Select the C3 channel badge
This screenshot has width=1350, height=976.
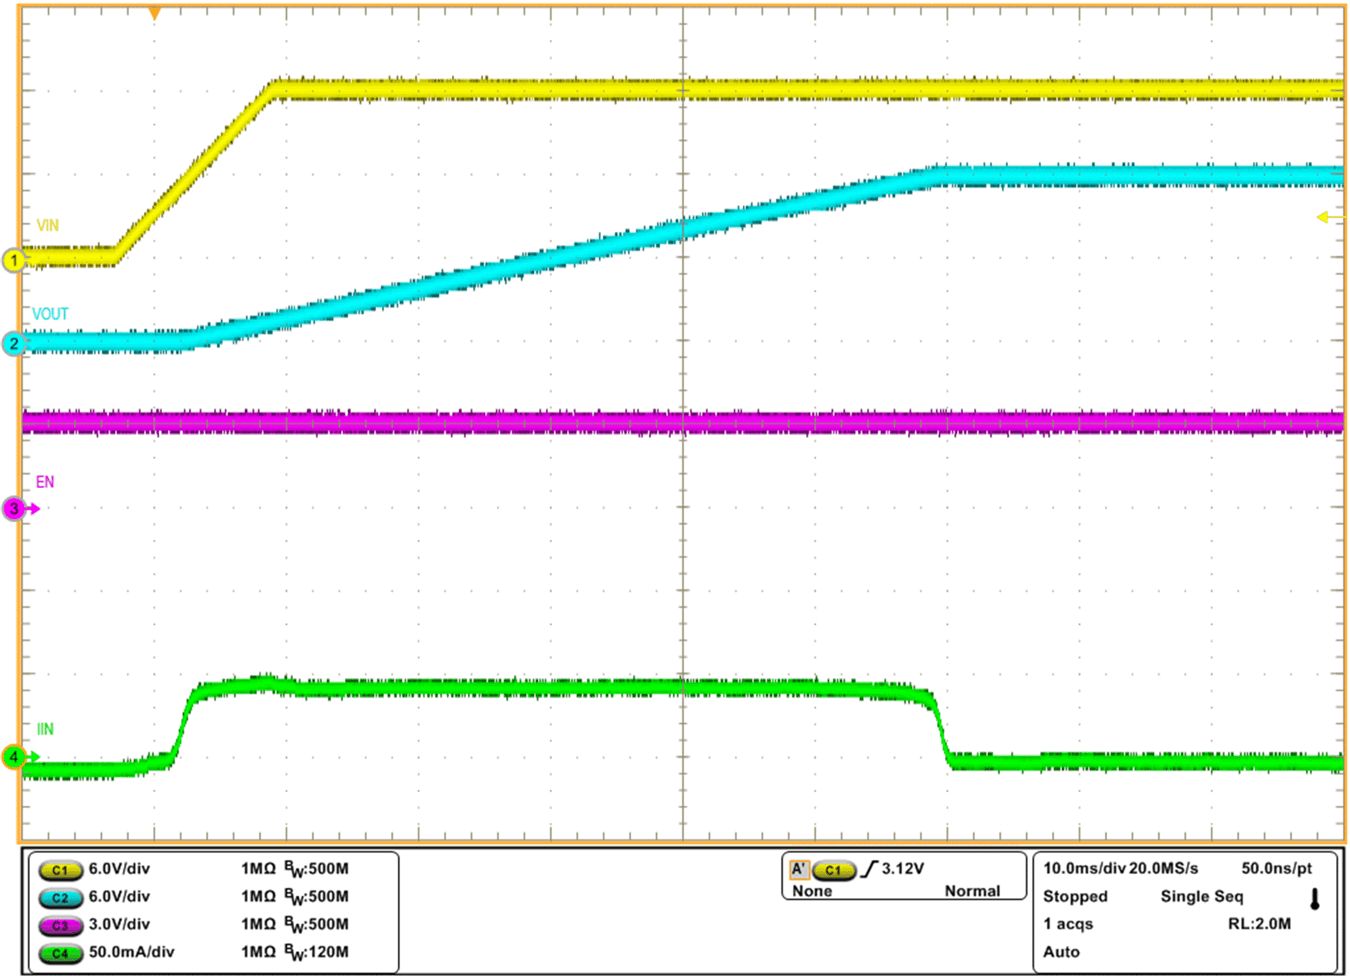click(60, 924)
